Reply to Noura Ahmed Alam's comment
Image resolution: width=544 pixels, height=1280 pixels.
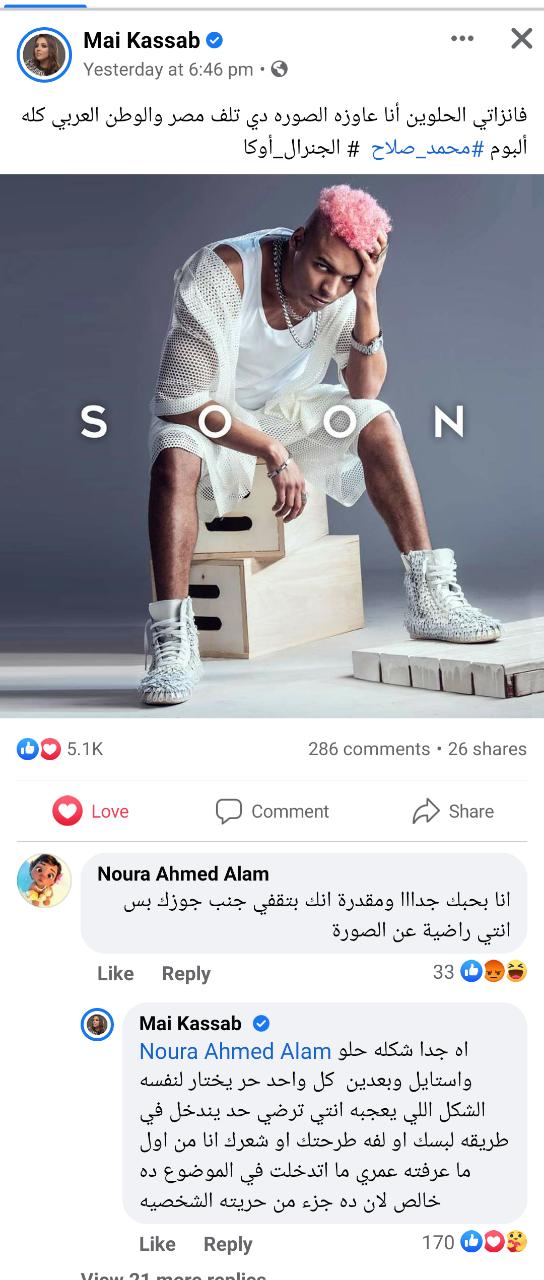186,973
